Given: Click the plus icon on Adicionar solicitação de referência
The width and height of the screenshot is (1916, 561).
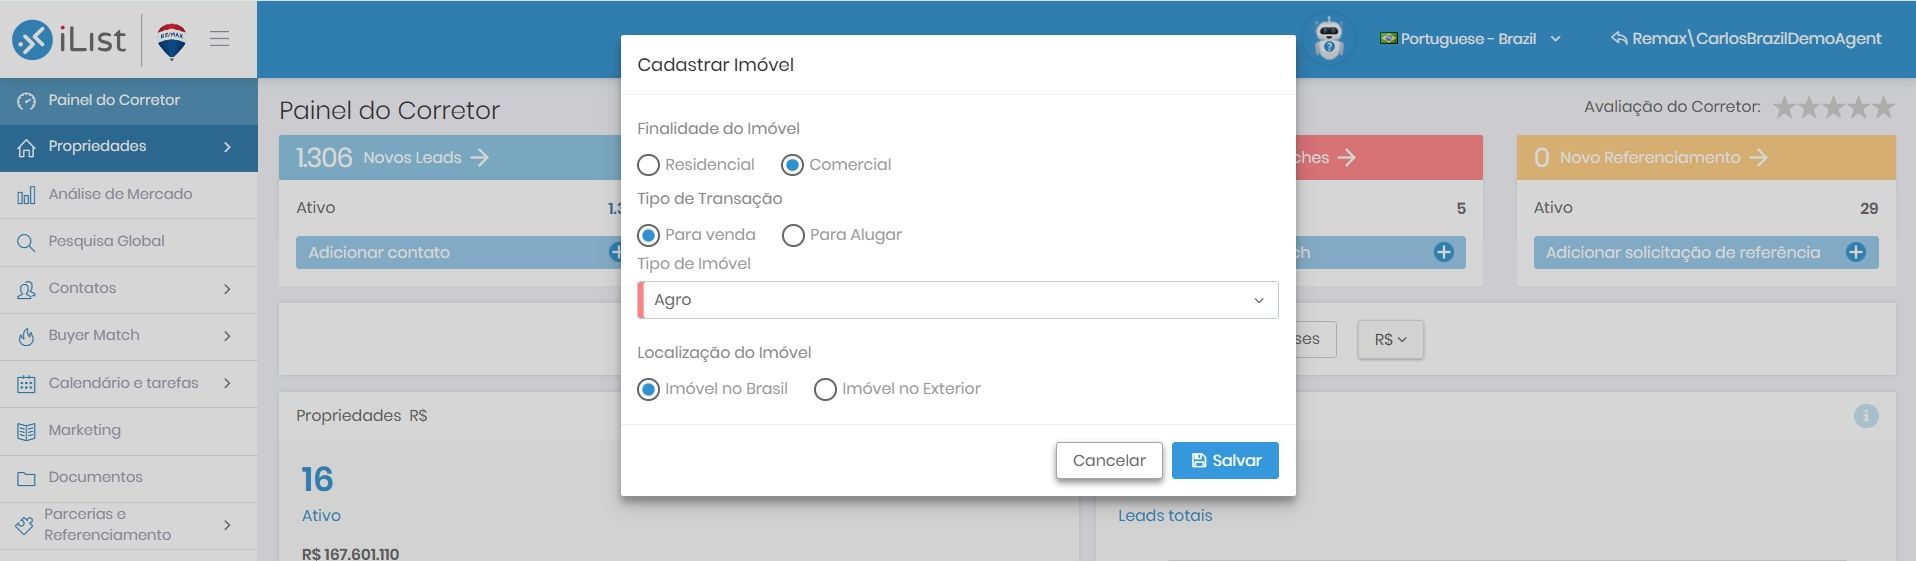Looking at the screenshot, I should click(1856, 252).
